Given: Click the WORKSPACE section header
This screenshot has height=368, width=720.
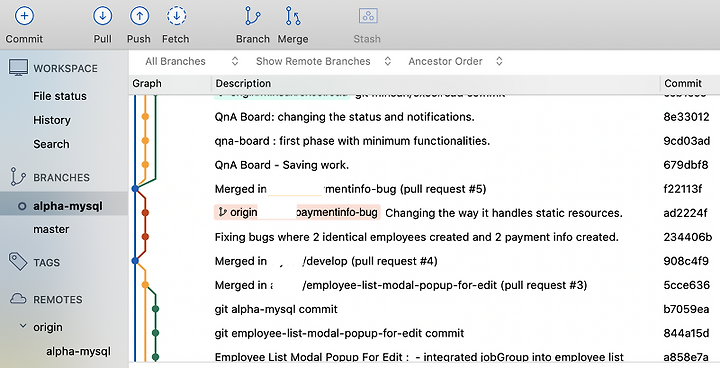Looking at the screenshot, I should [65, 68].
